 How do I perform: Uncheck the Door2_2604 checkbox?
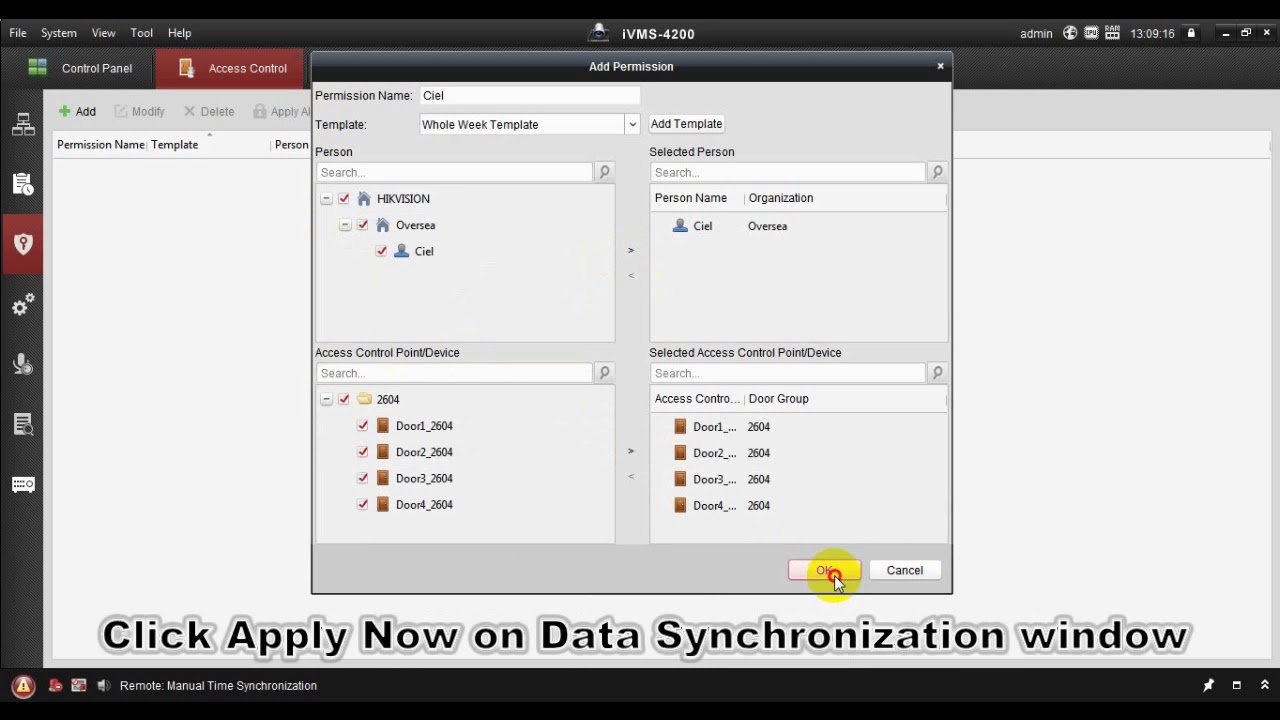363,452
